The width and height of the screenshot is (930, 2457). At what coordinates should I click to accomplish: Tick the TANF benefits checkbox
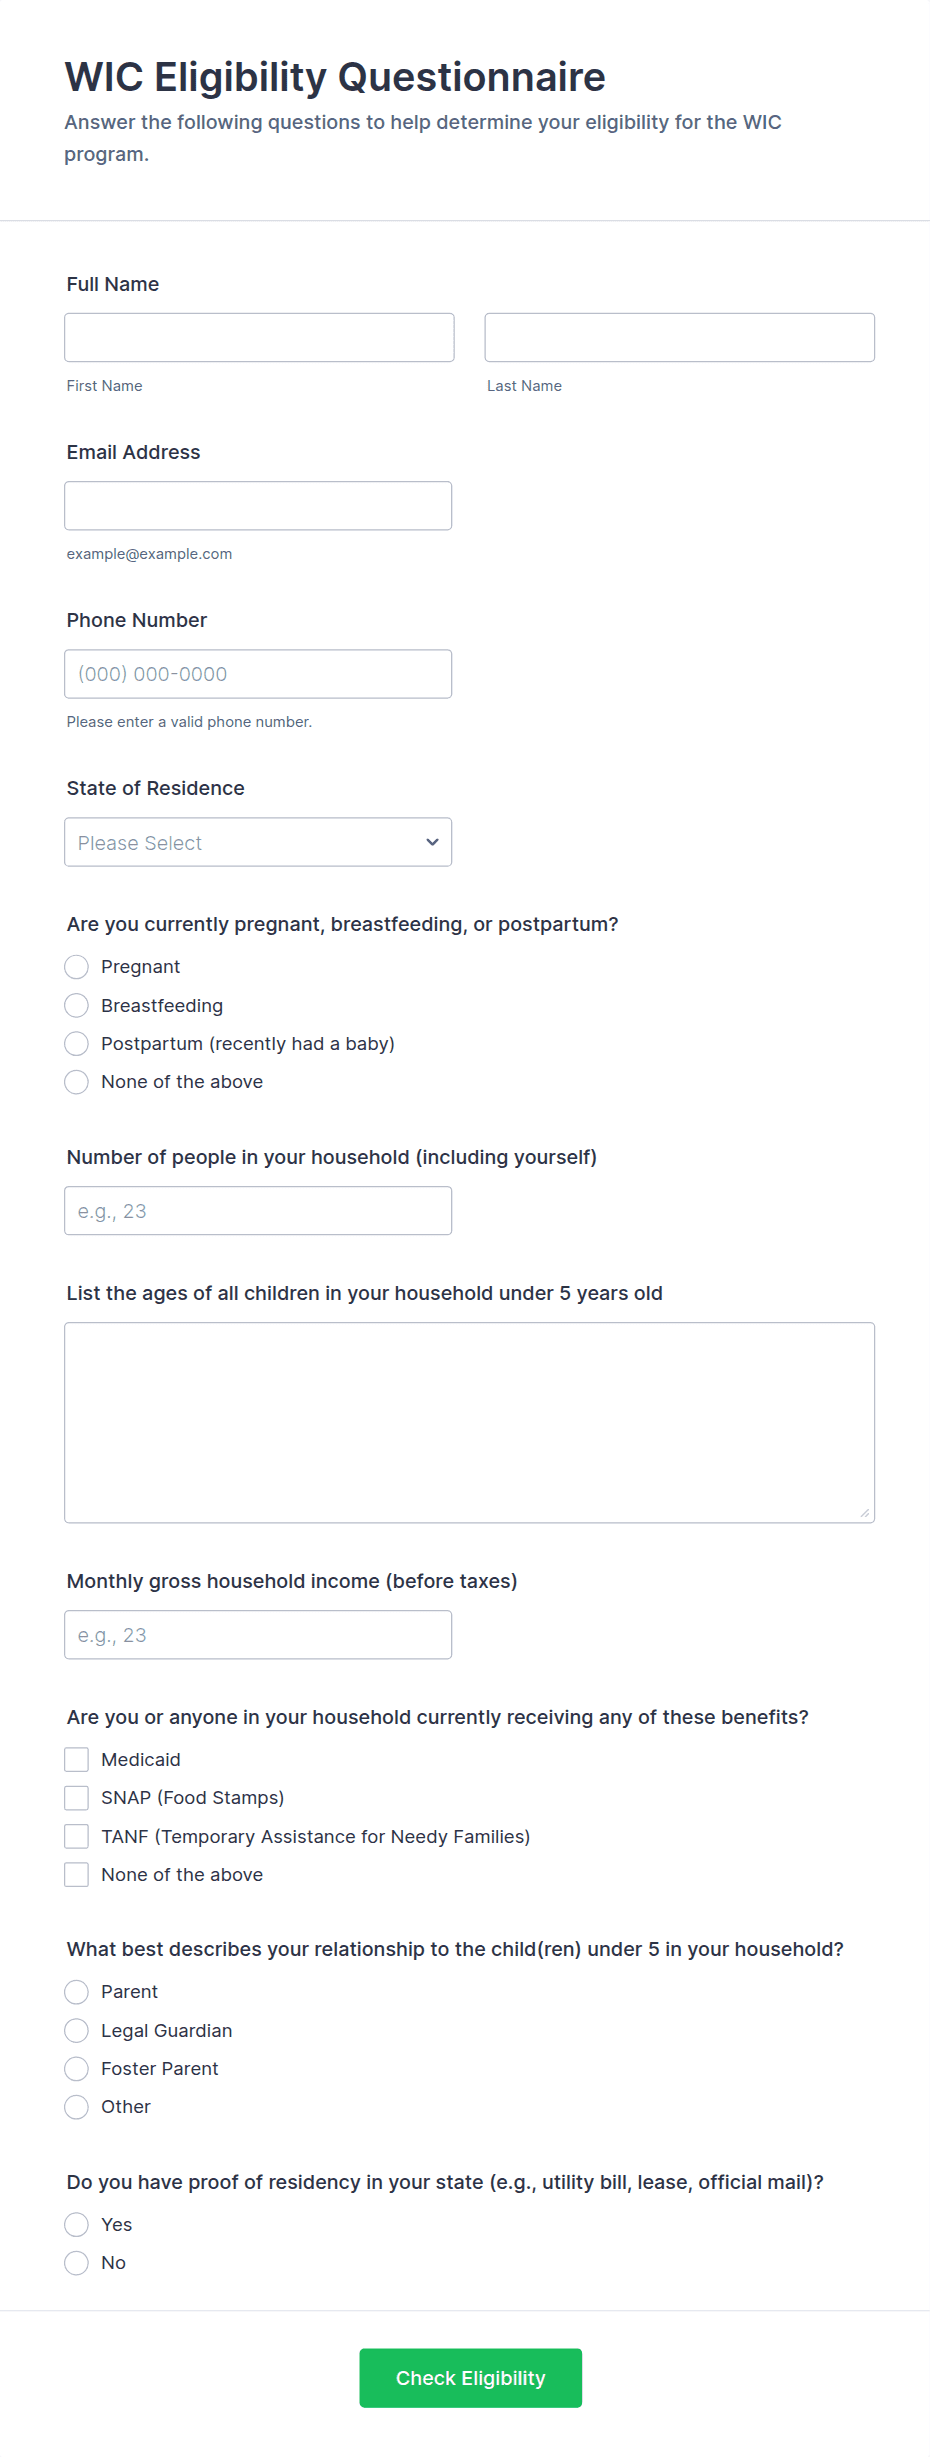click(x=77, y=1837)
